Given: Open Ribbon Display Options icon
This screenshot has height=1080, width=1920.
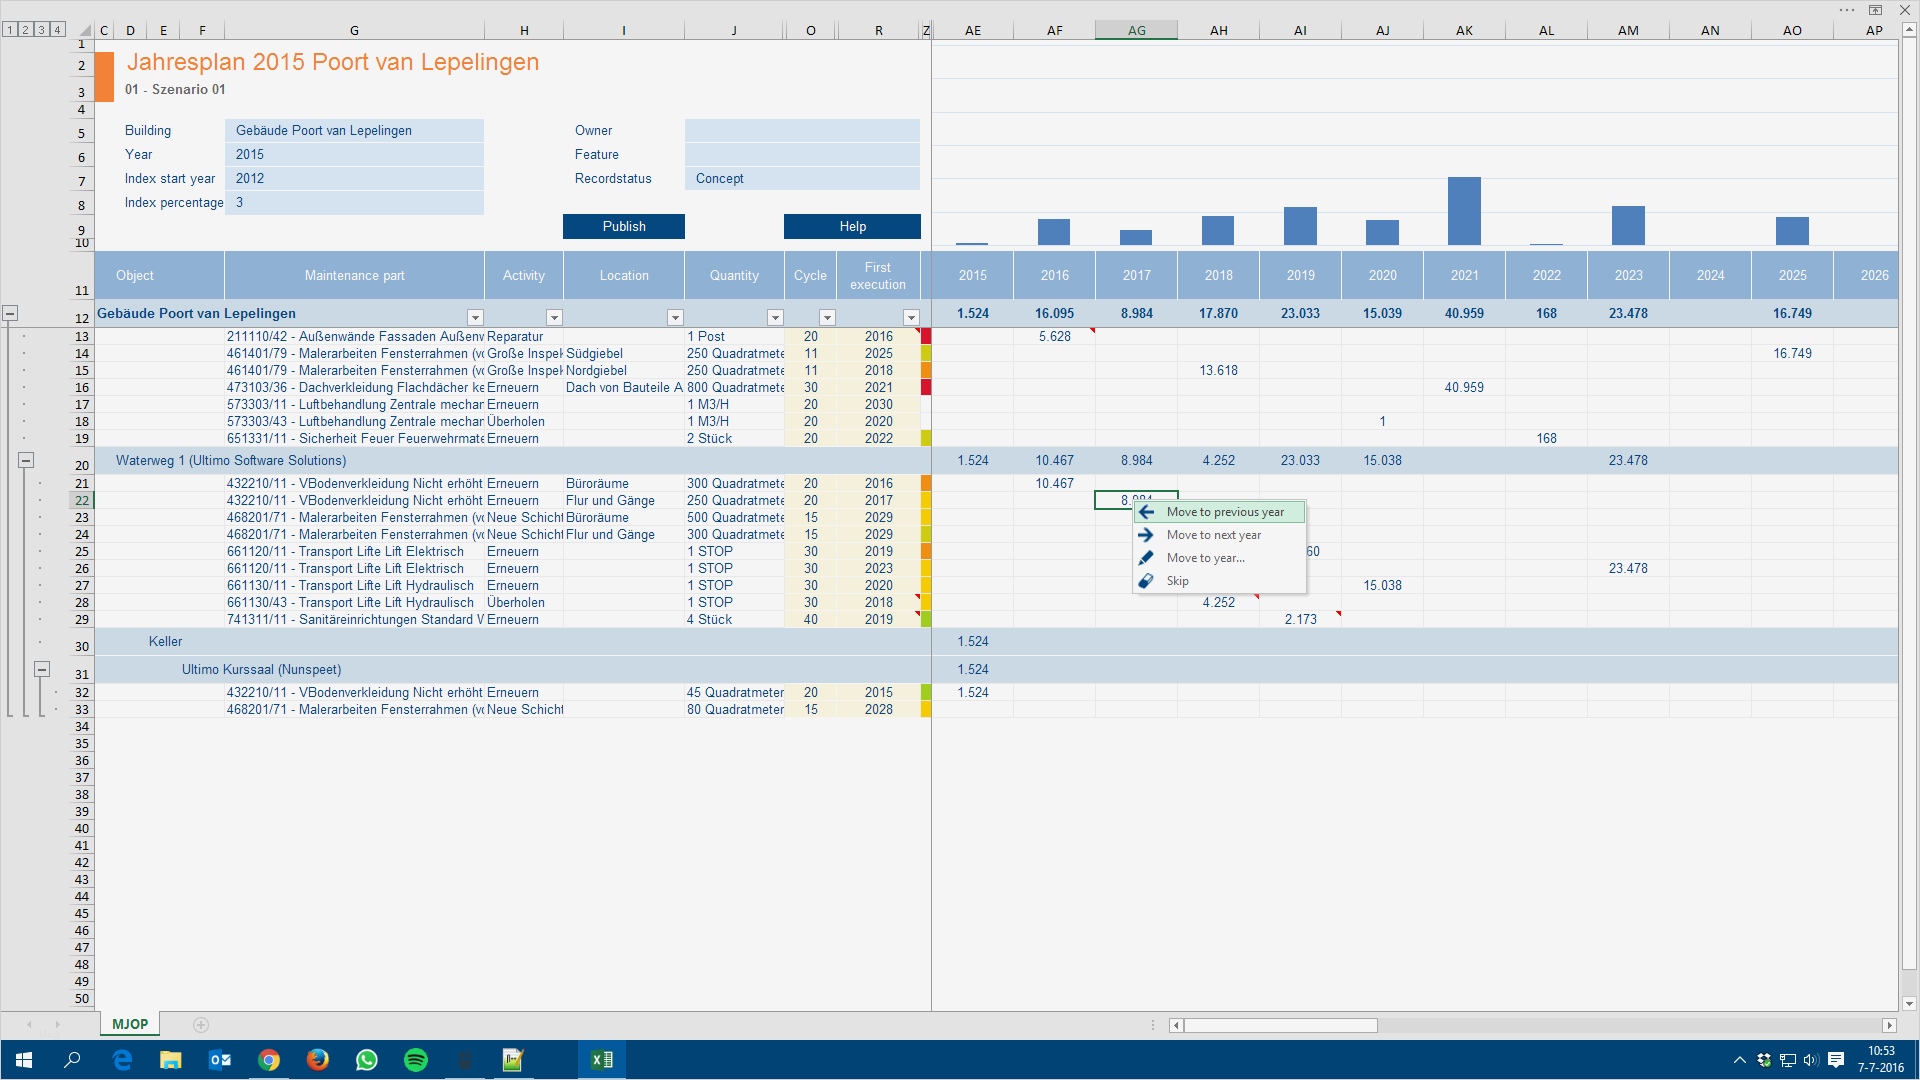Looking at the screenshot, I should pyautogui.click(x=1875, y=10).
